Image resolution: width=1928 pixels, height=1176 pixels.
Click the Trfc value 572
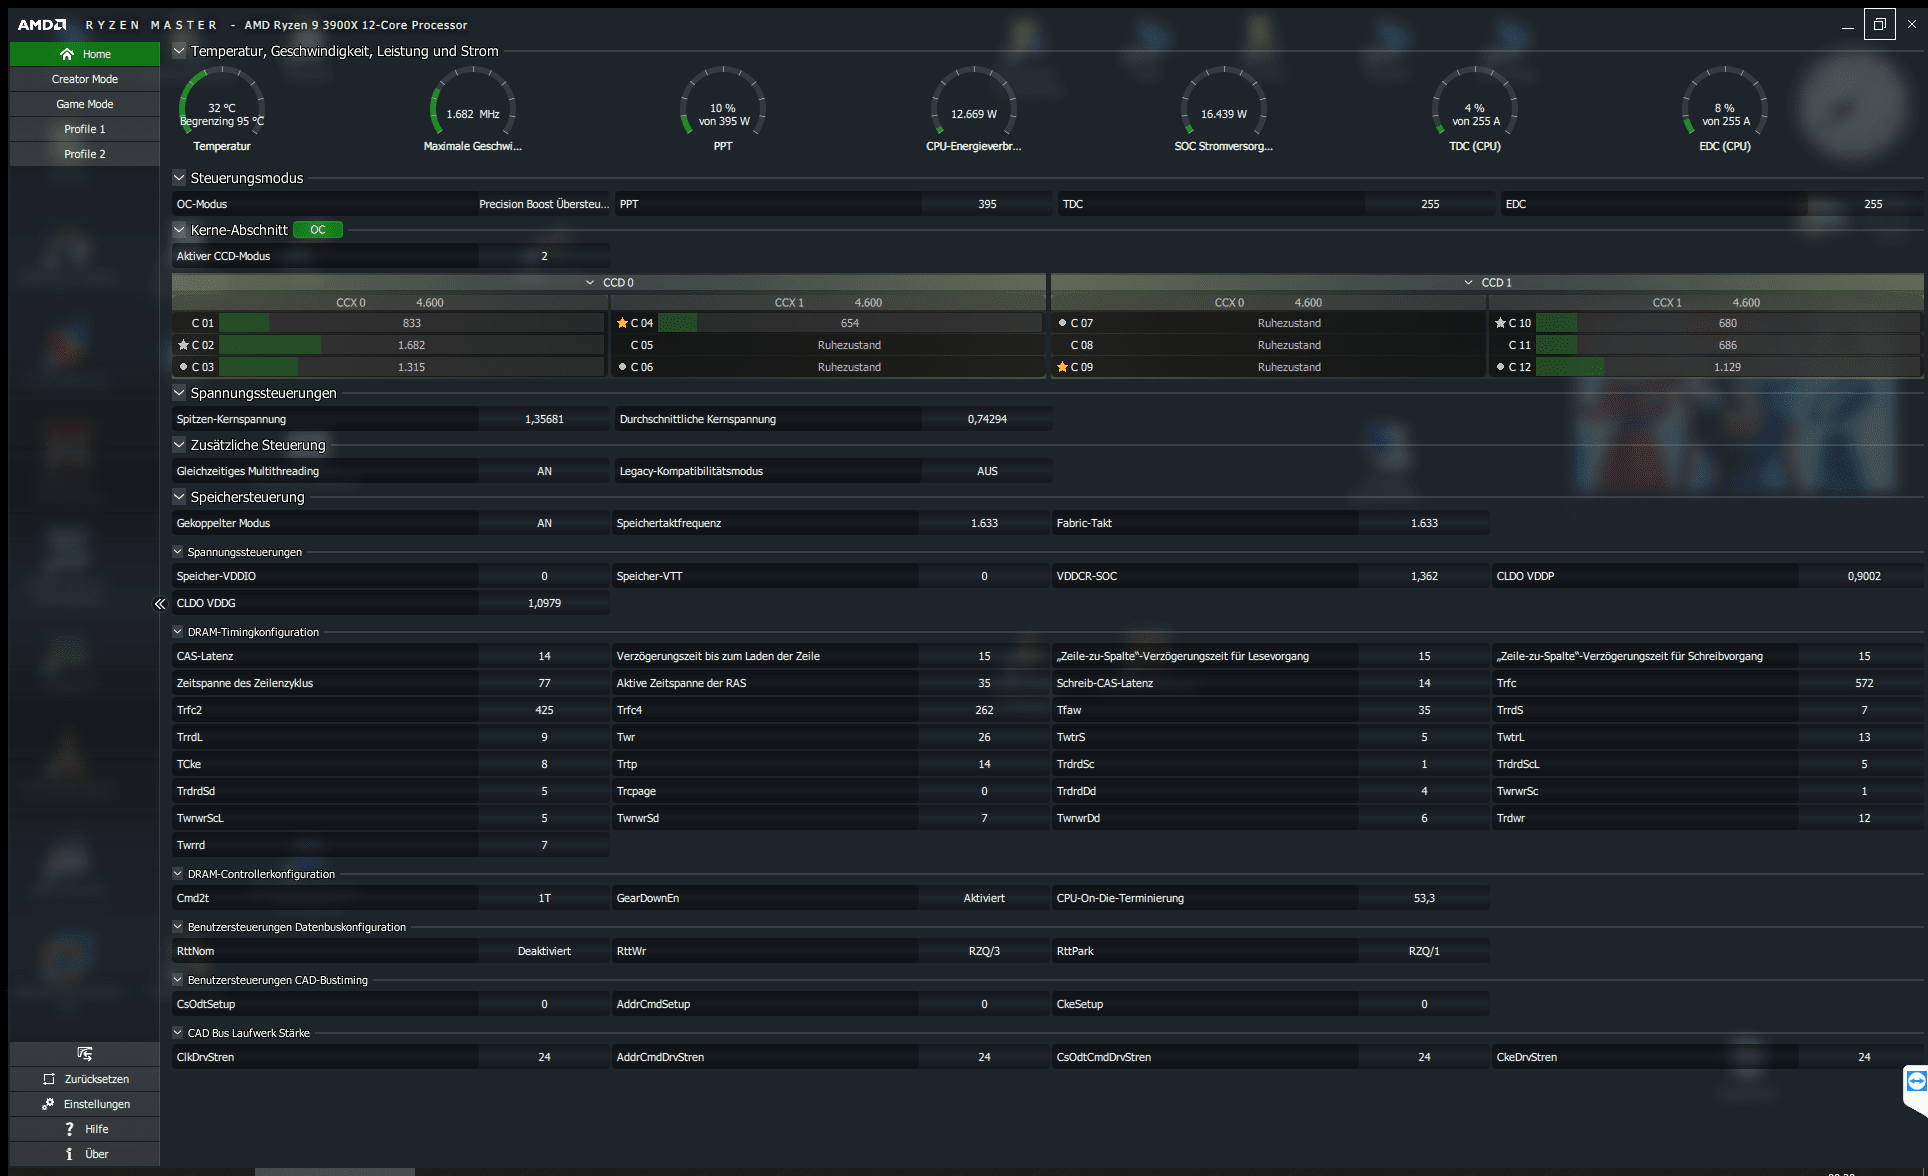(1864, 683)
